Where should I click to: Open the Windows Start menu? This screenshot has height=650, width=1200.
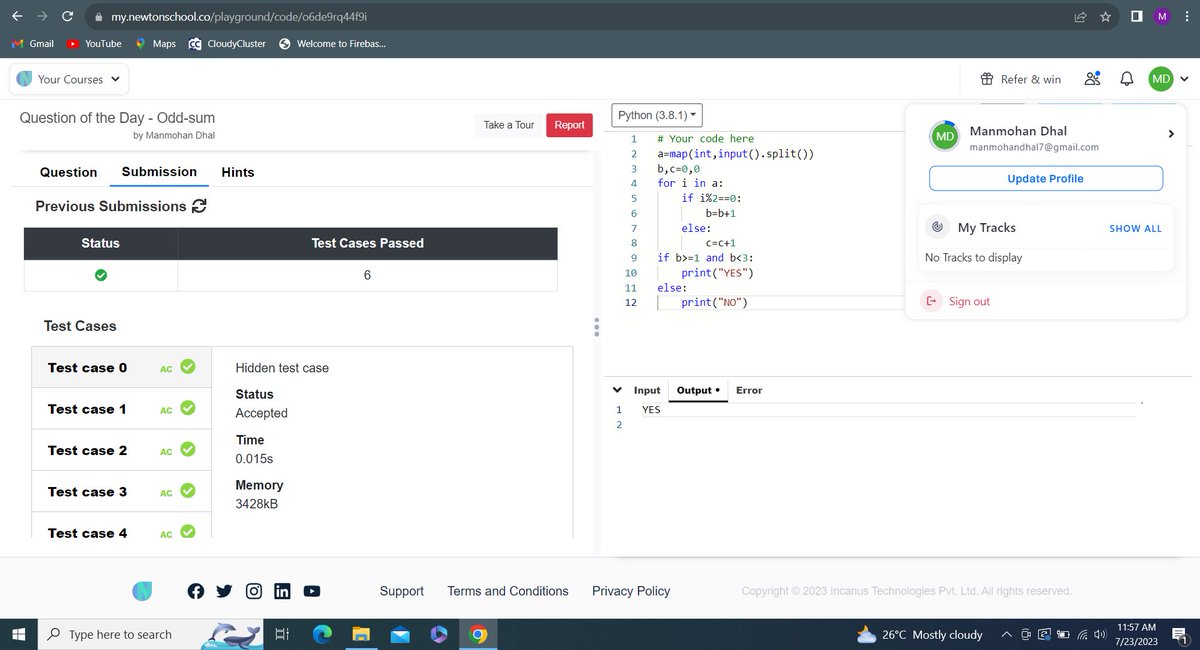17,634
